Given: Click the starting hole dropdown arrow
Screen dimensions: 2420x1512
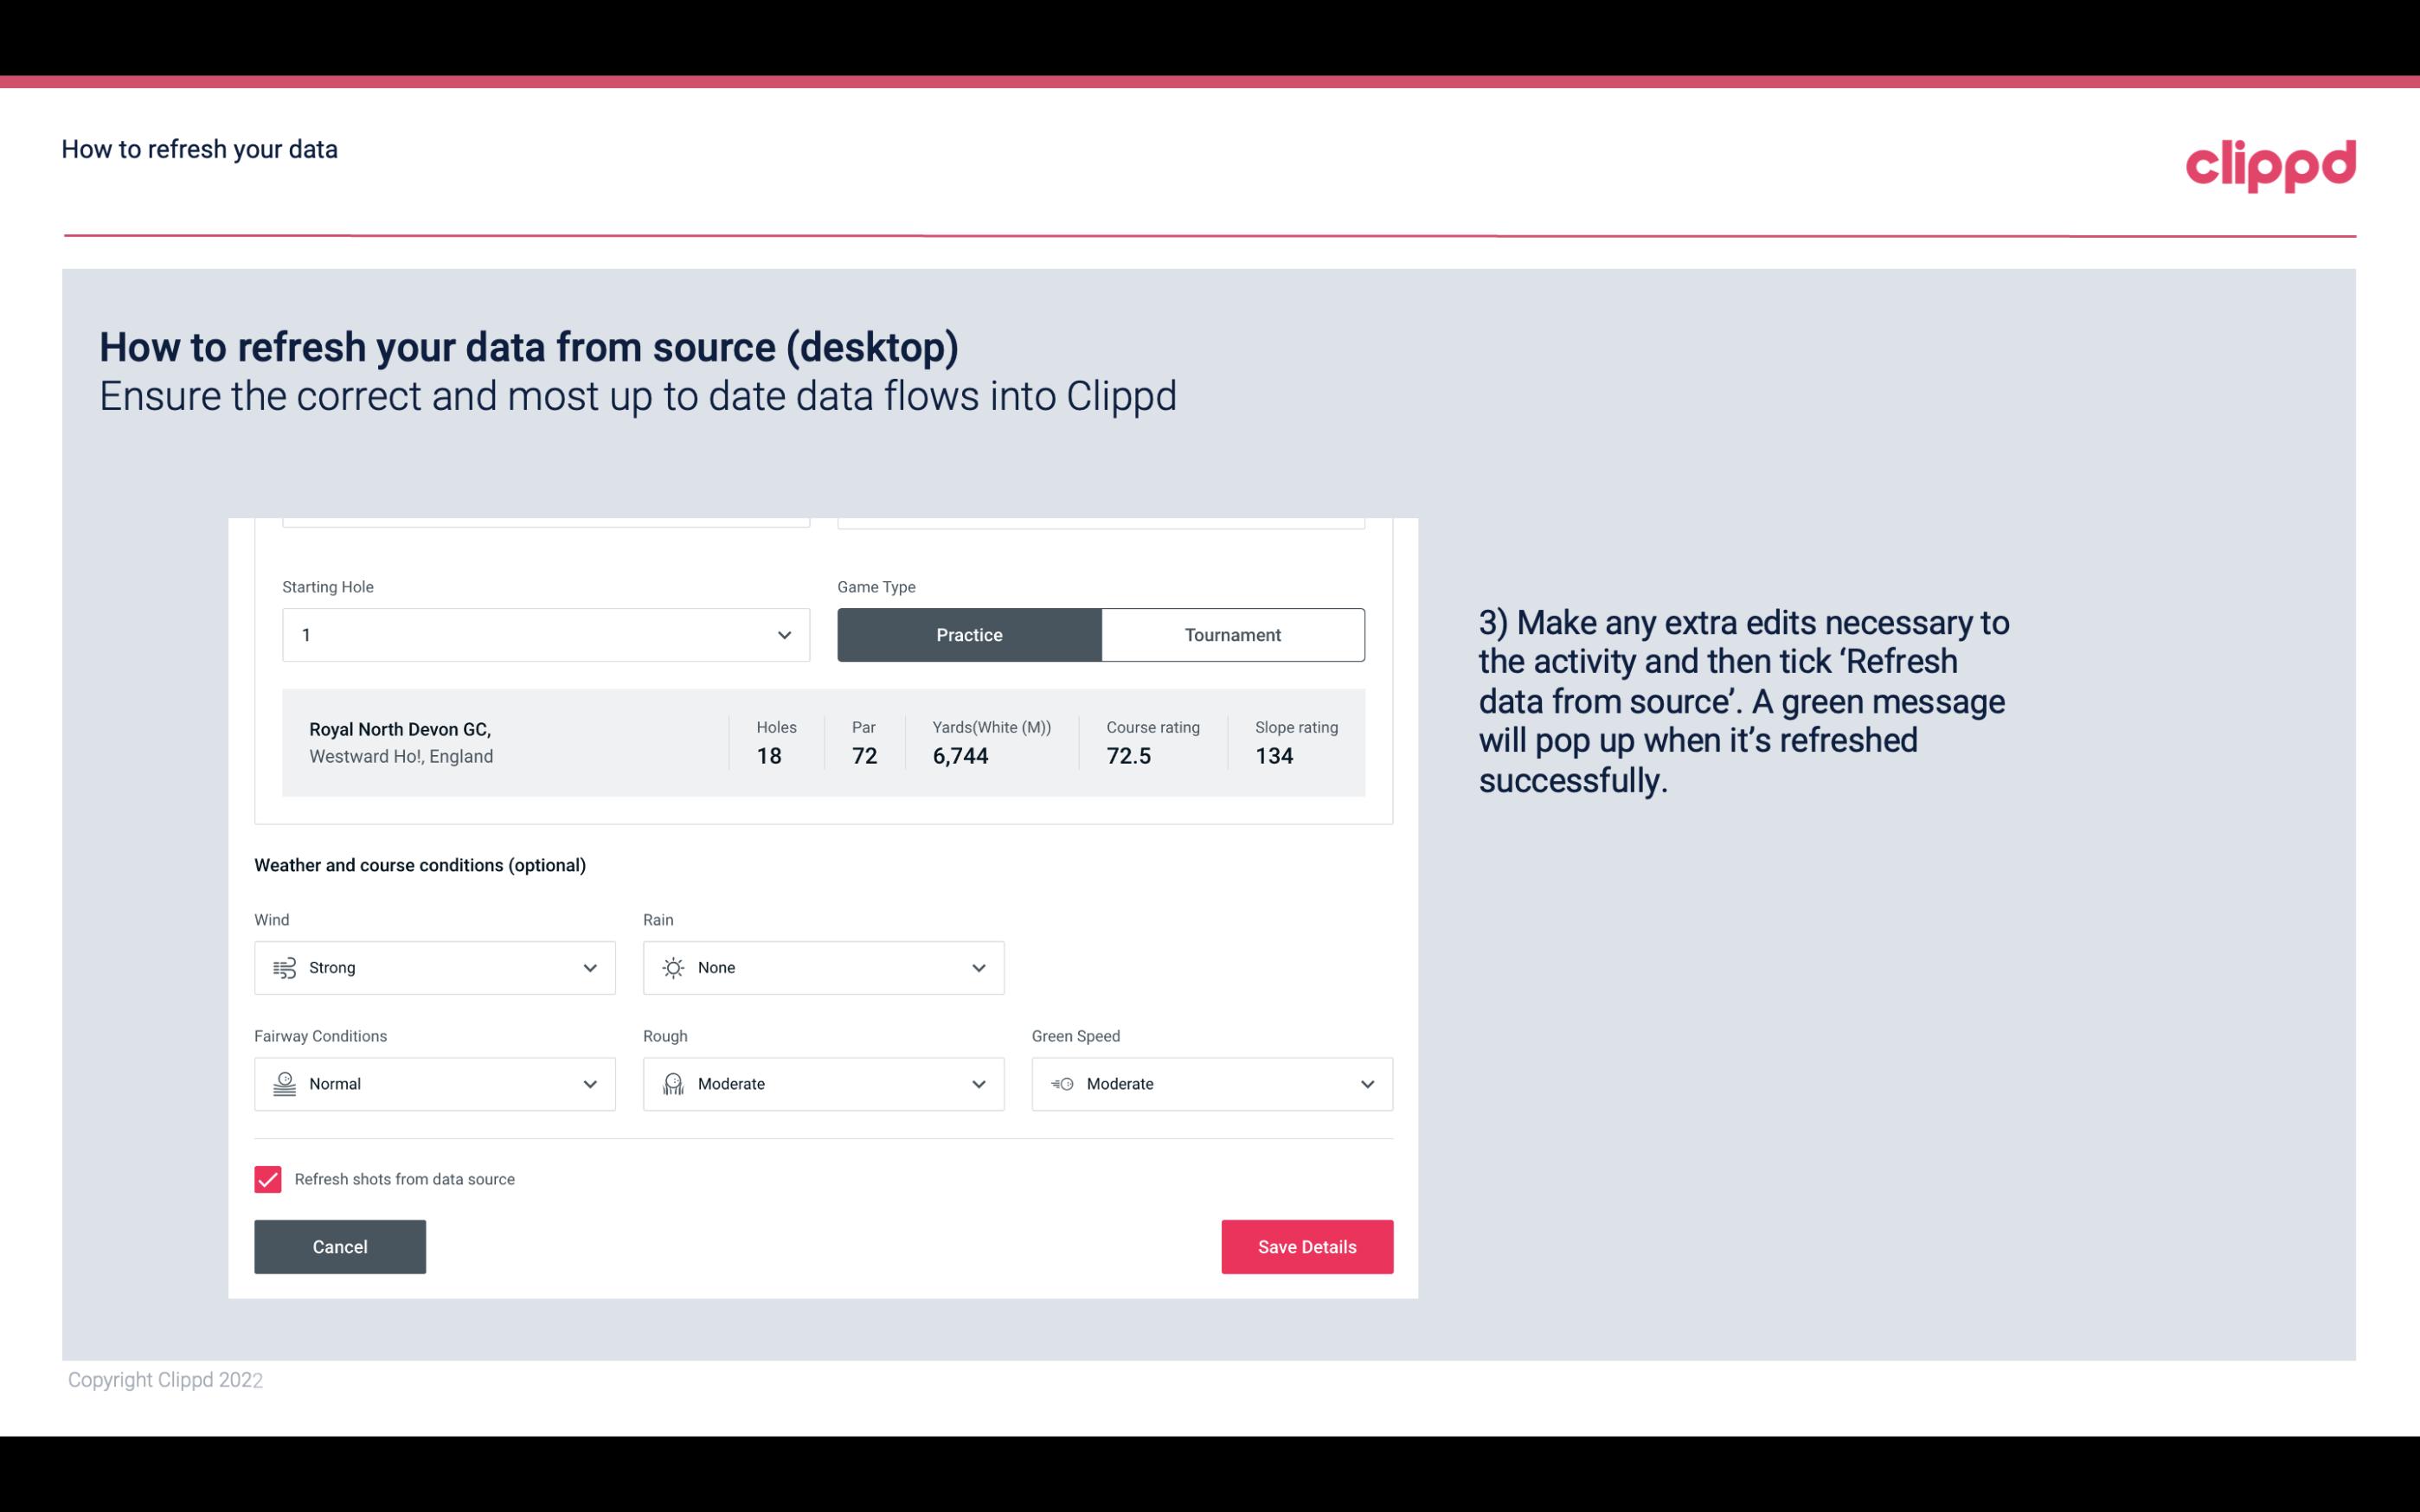Looking at the screenshot, I should click(782, 634).
